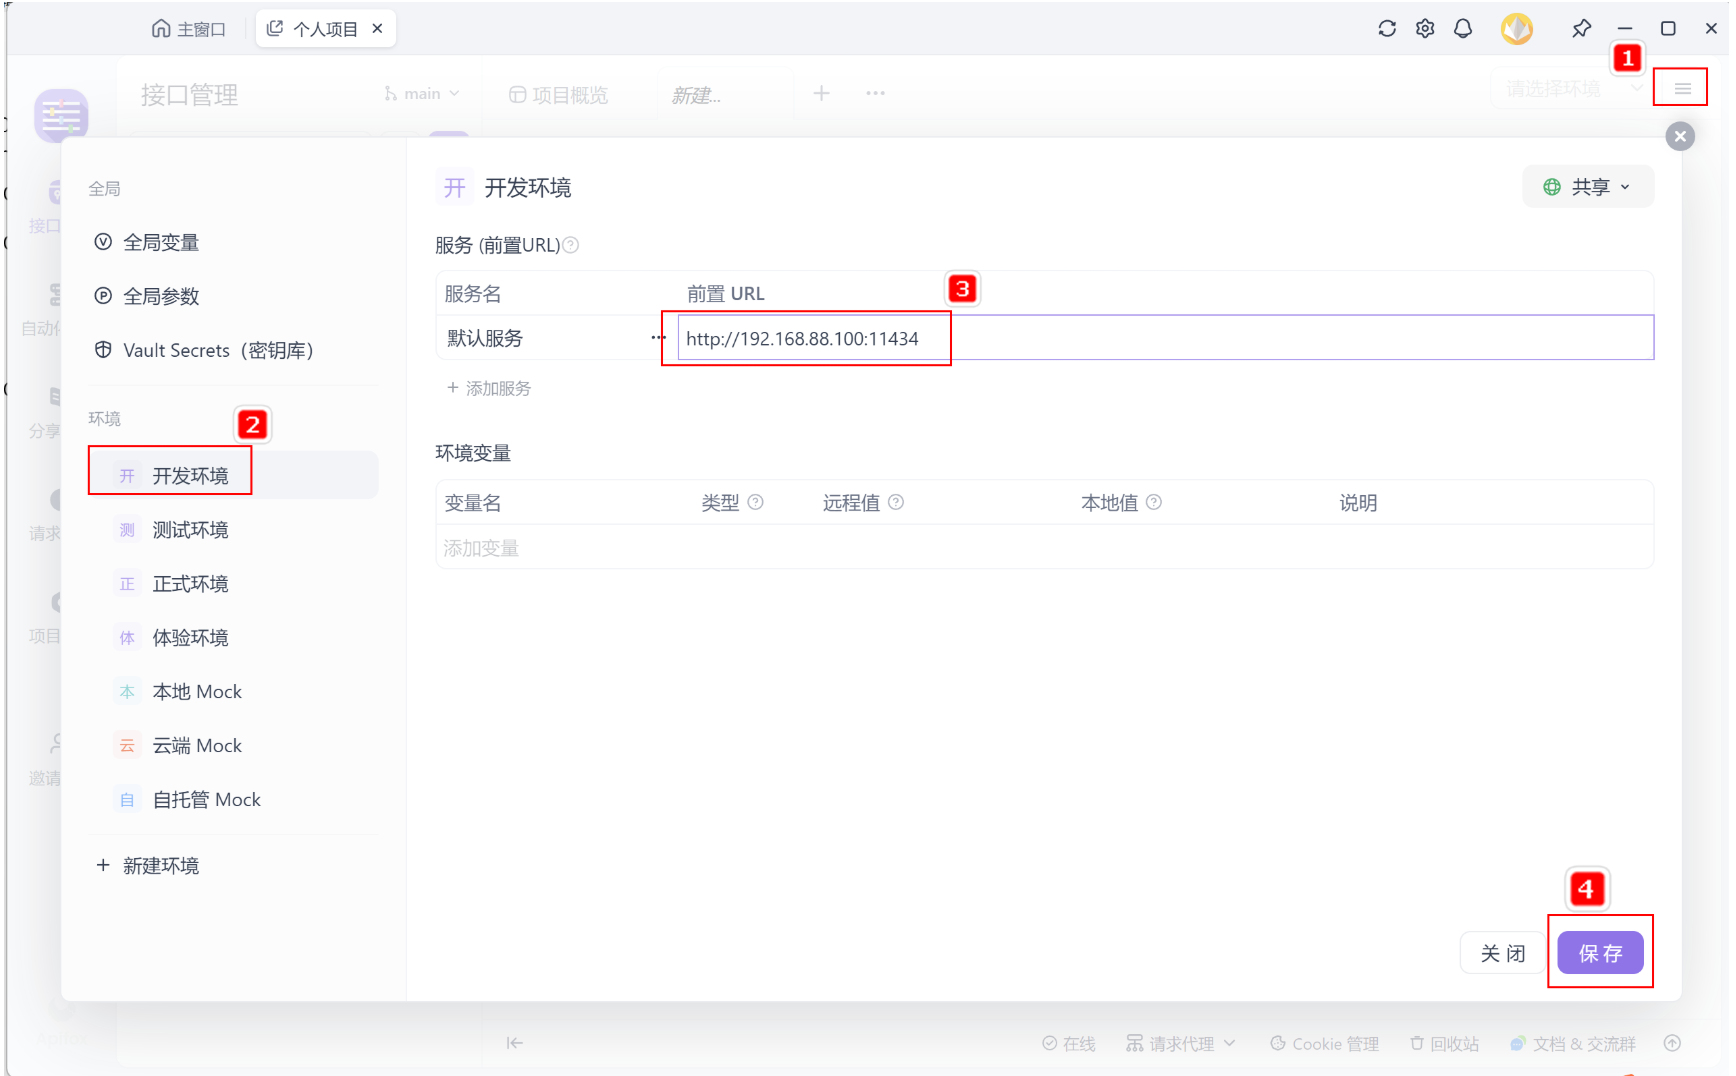The height and width of the screenshot is (1076, 1736).
Task: Click the 关闭 button
Action: 1503,953
